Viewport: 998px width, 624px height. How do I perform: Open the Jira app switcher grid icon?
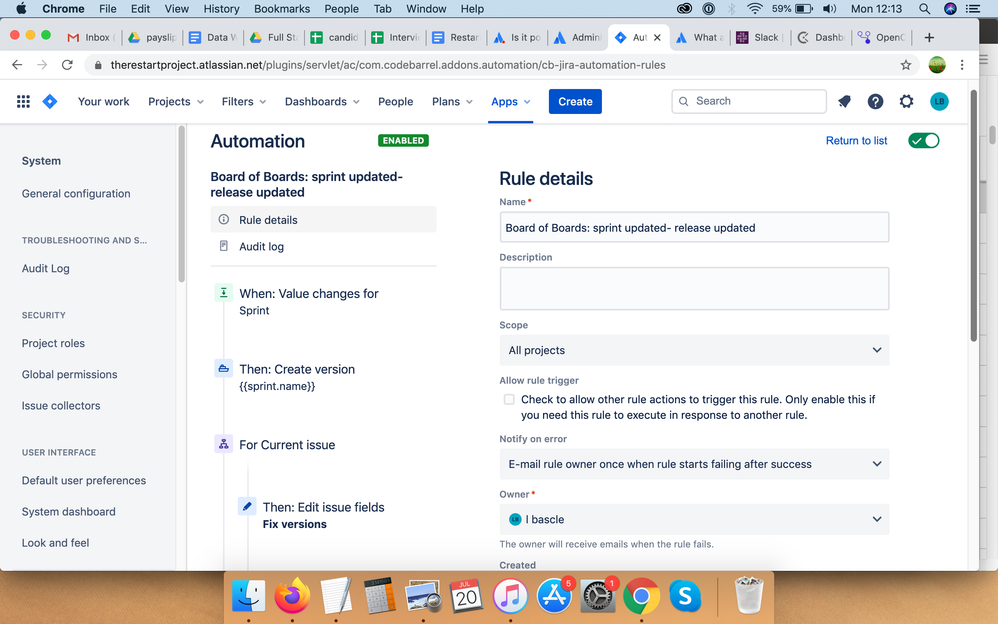[x=24, y=101]
